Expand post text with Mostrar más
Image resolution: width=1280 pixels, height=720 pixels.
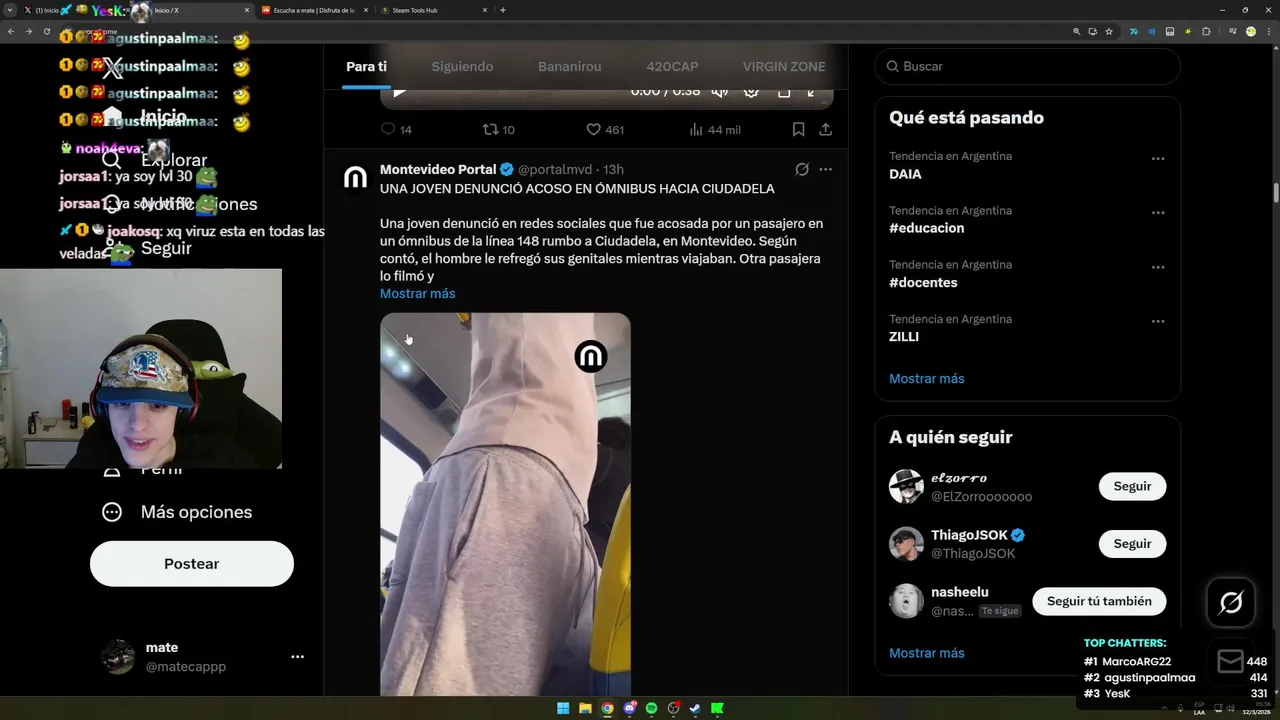(x=417, y=294)
